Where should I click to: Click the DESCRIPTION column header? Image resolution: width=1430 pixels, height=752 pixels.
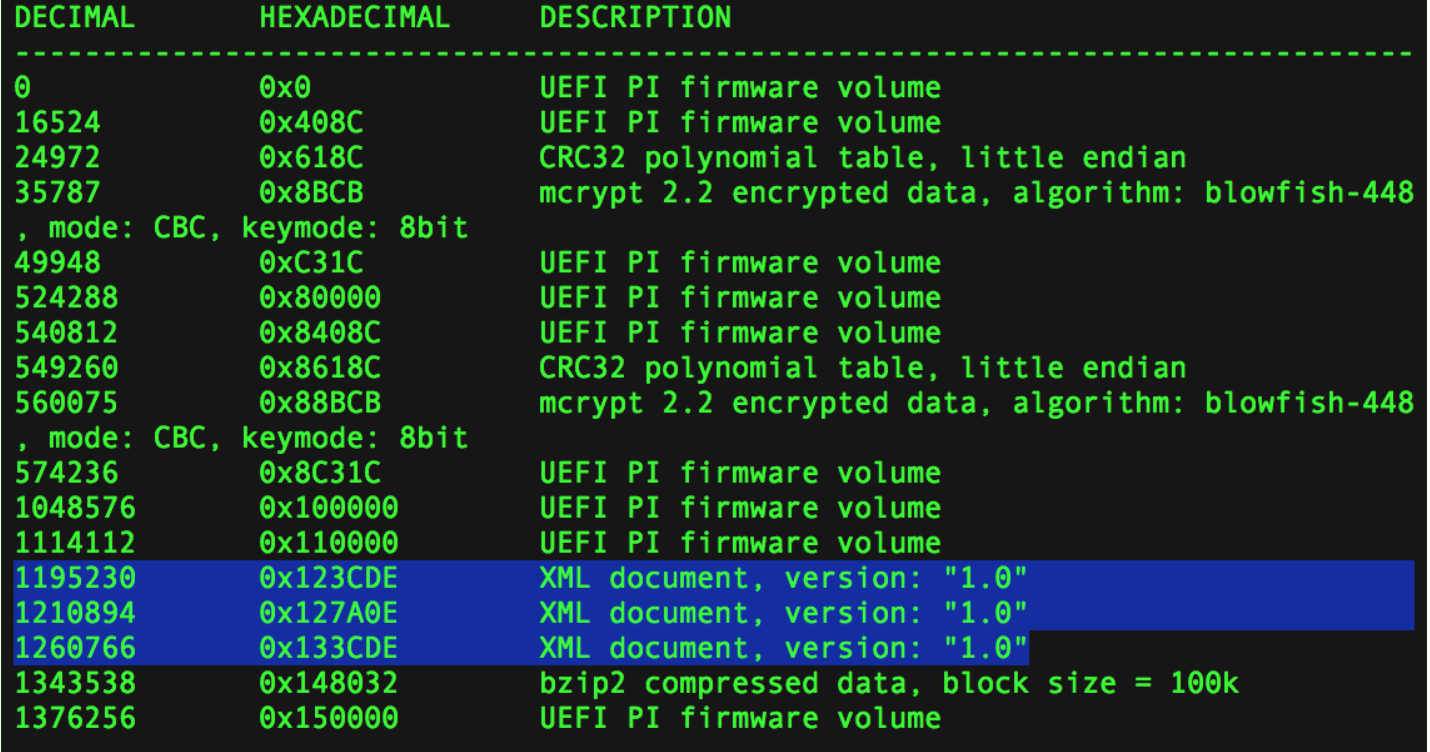tap(635, 17)
